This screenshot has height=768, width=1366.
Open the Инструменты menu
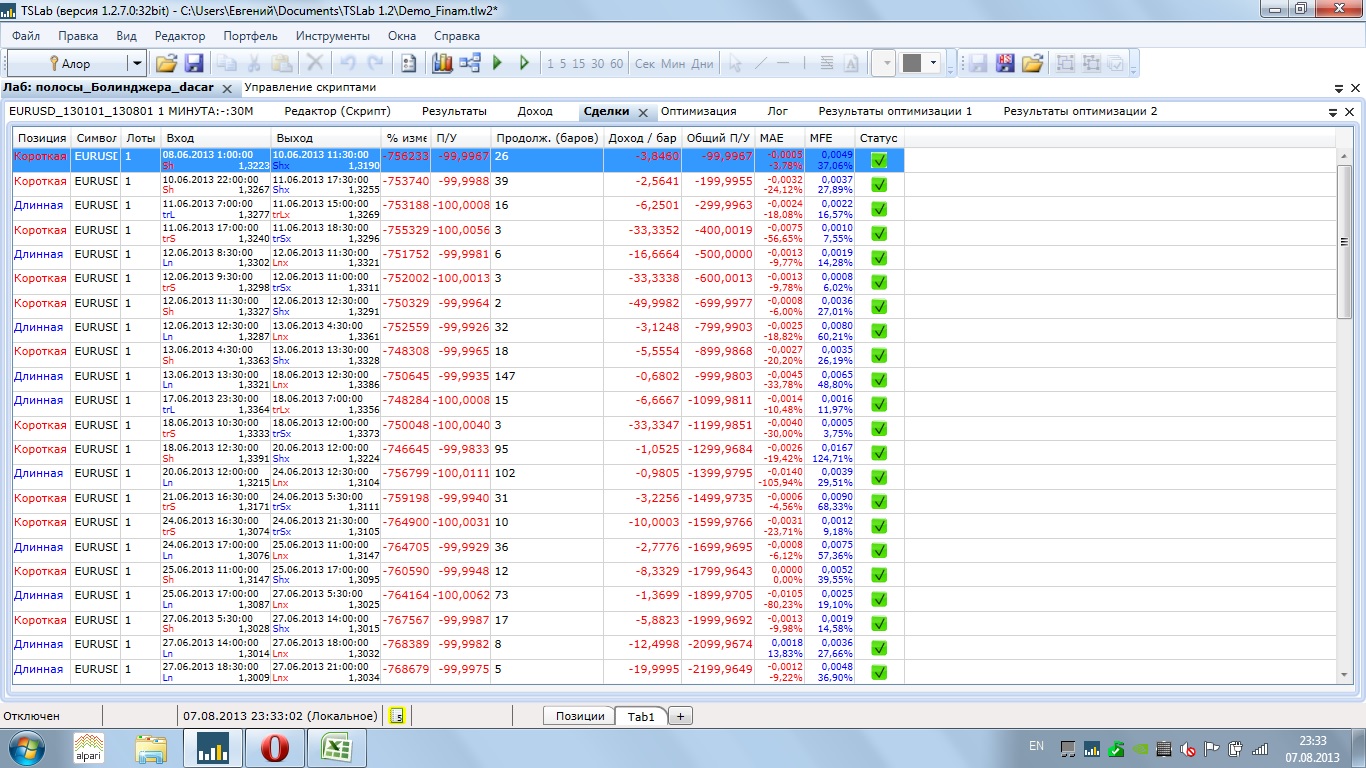[x=332, y=36]
